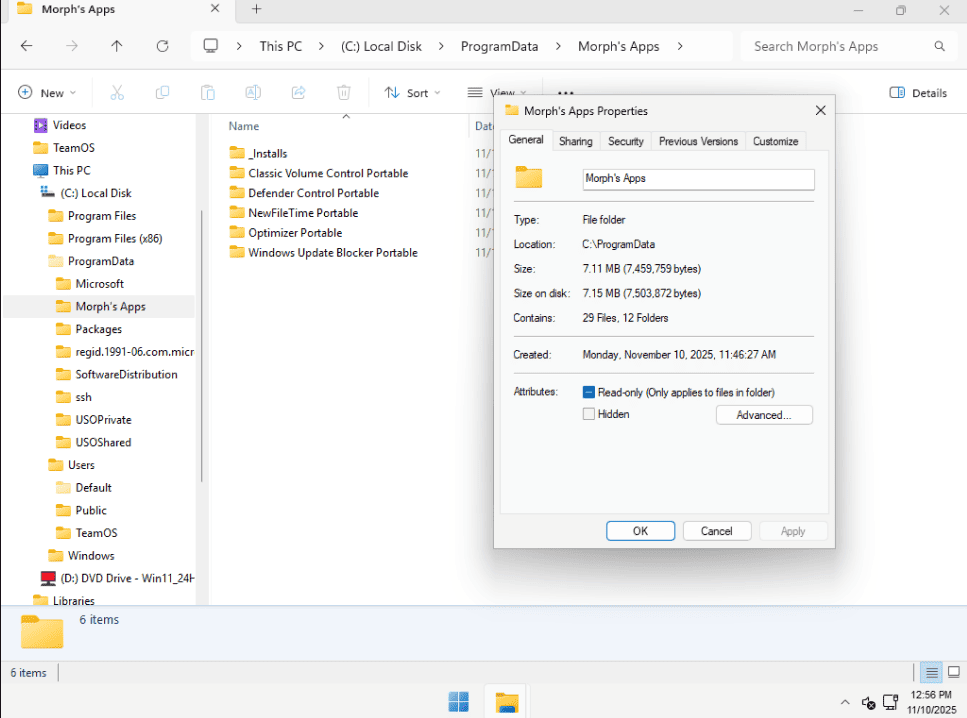Click the Cut scissors icon in toolbar
The height and width of the screenshot is (718, 967).
tap(116, 93)
